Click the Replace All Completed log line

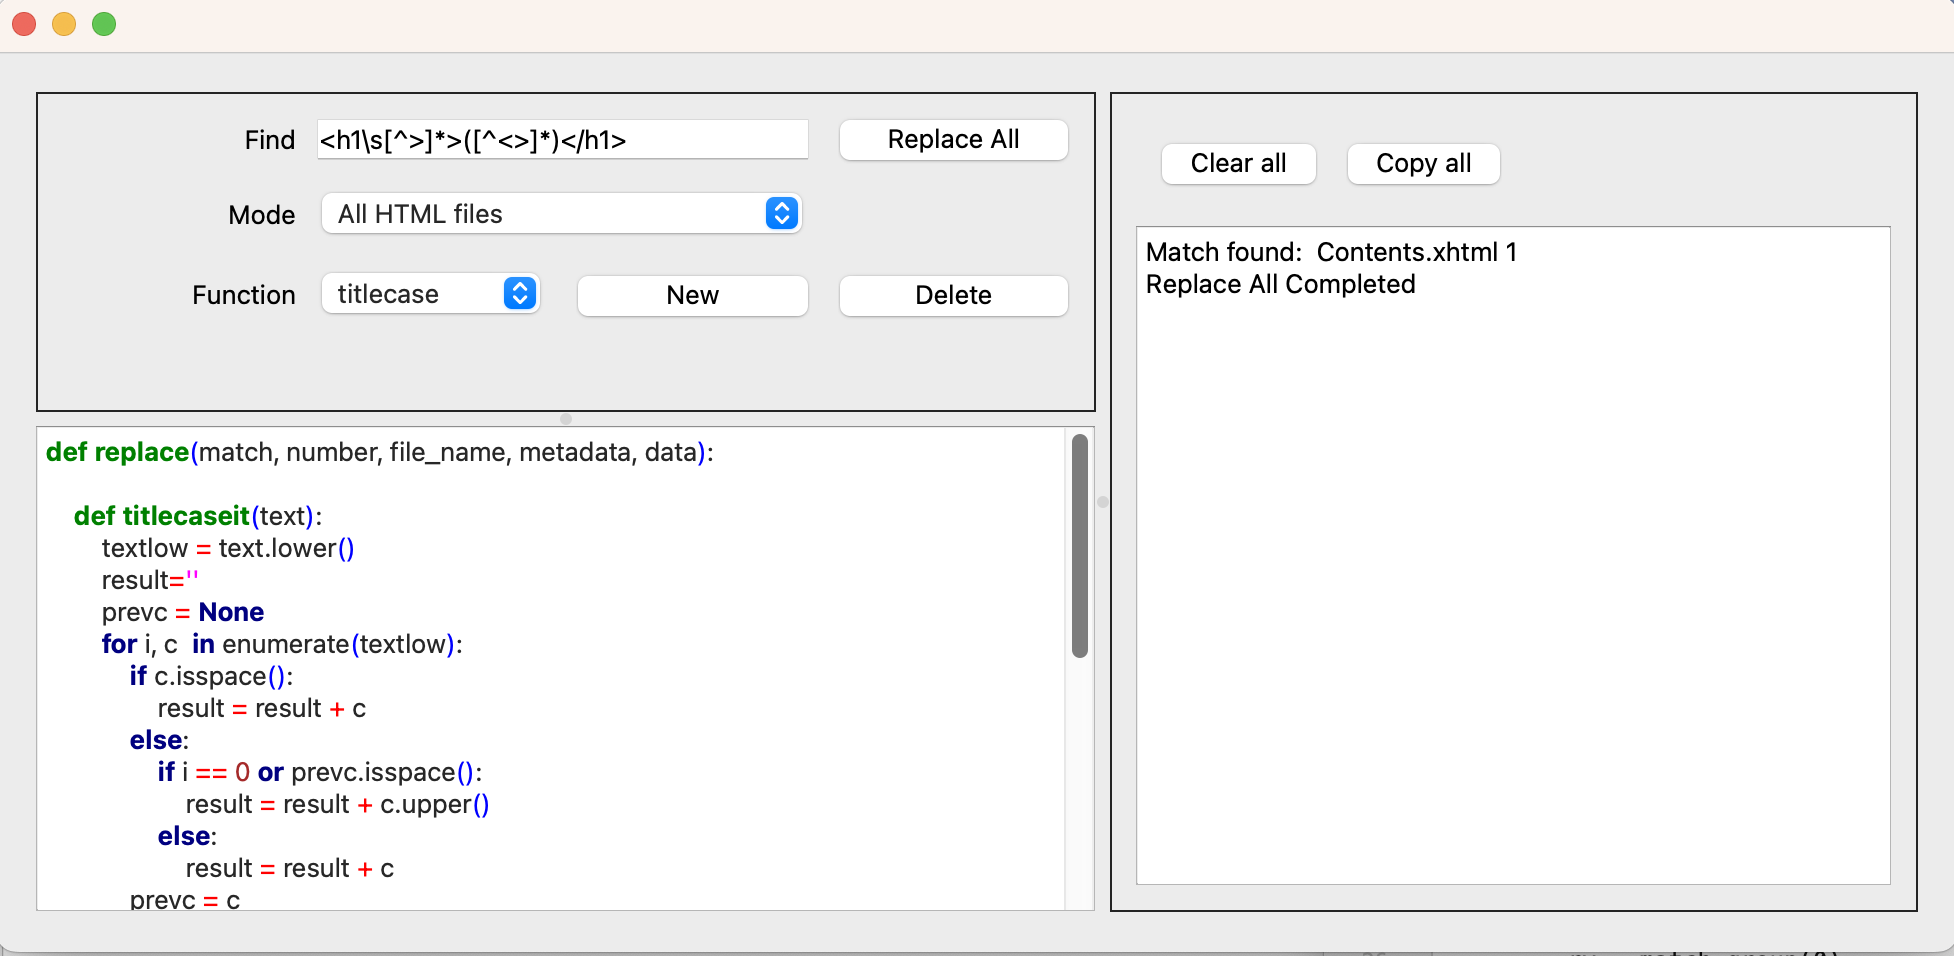click(x=1280, y=284)
